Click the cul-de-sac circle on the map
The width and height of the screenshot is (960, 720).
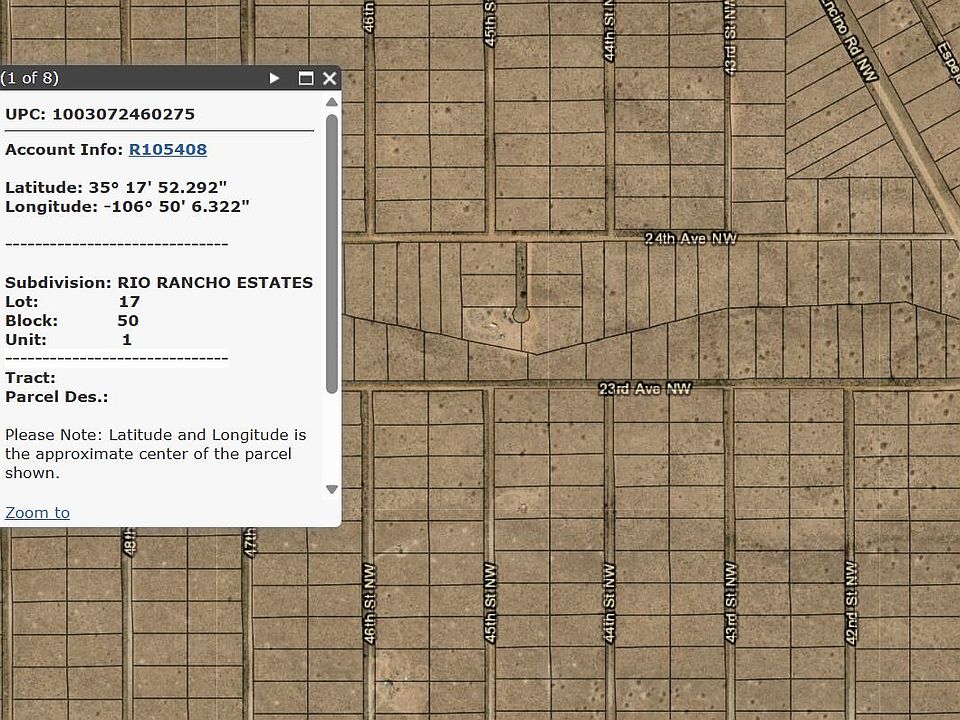[520, 314]
